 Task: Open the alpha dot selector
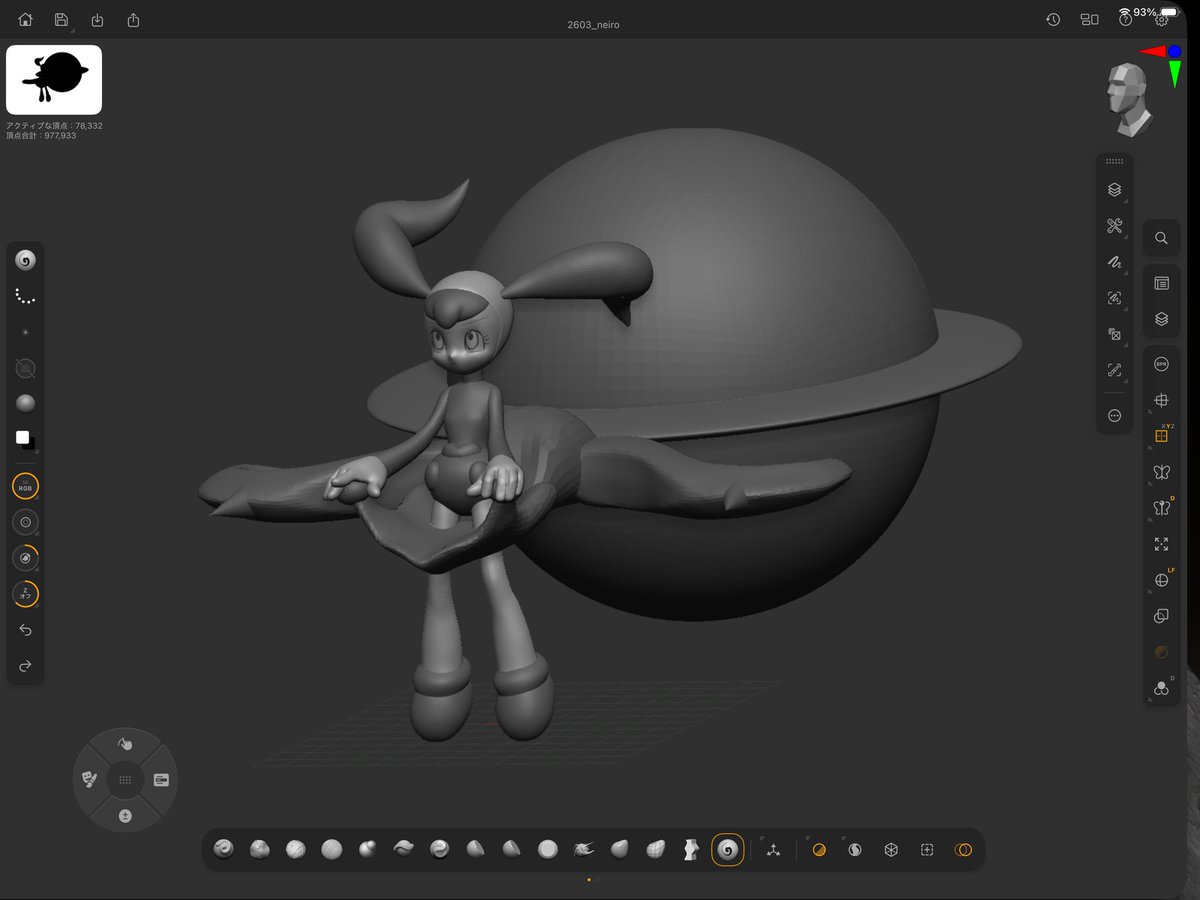coord(26,332)
